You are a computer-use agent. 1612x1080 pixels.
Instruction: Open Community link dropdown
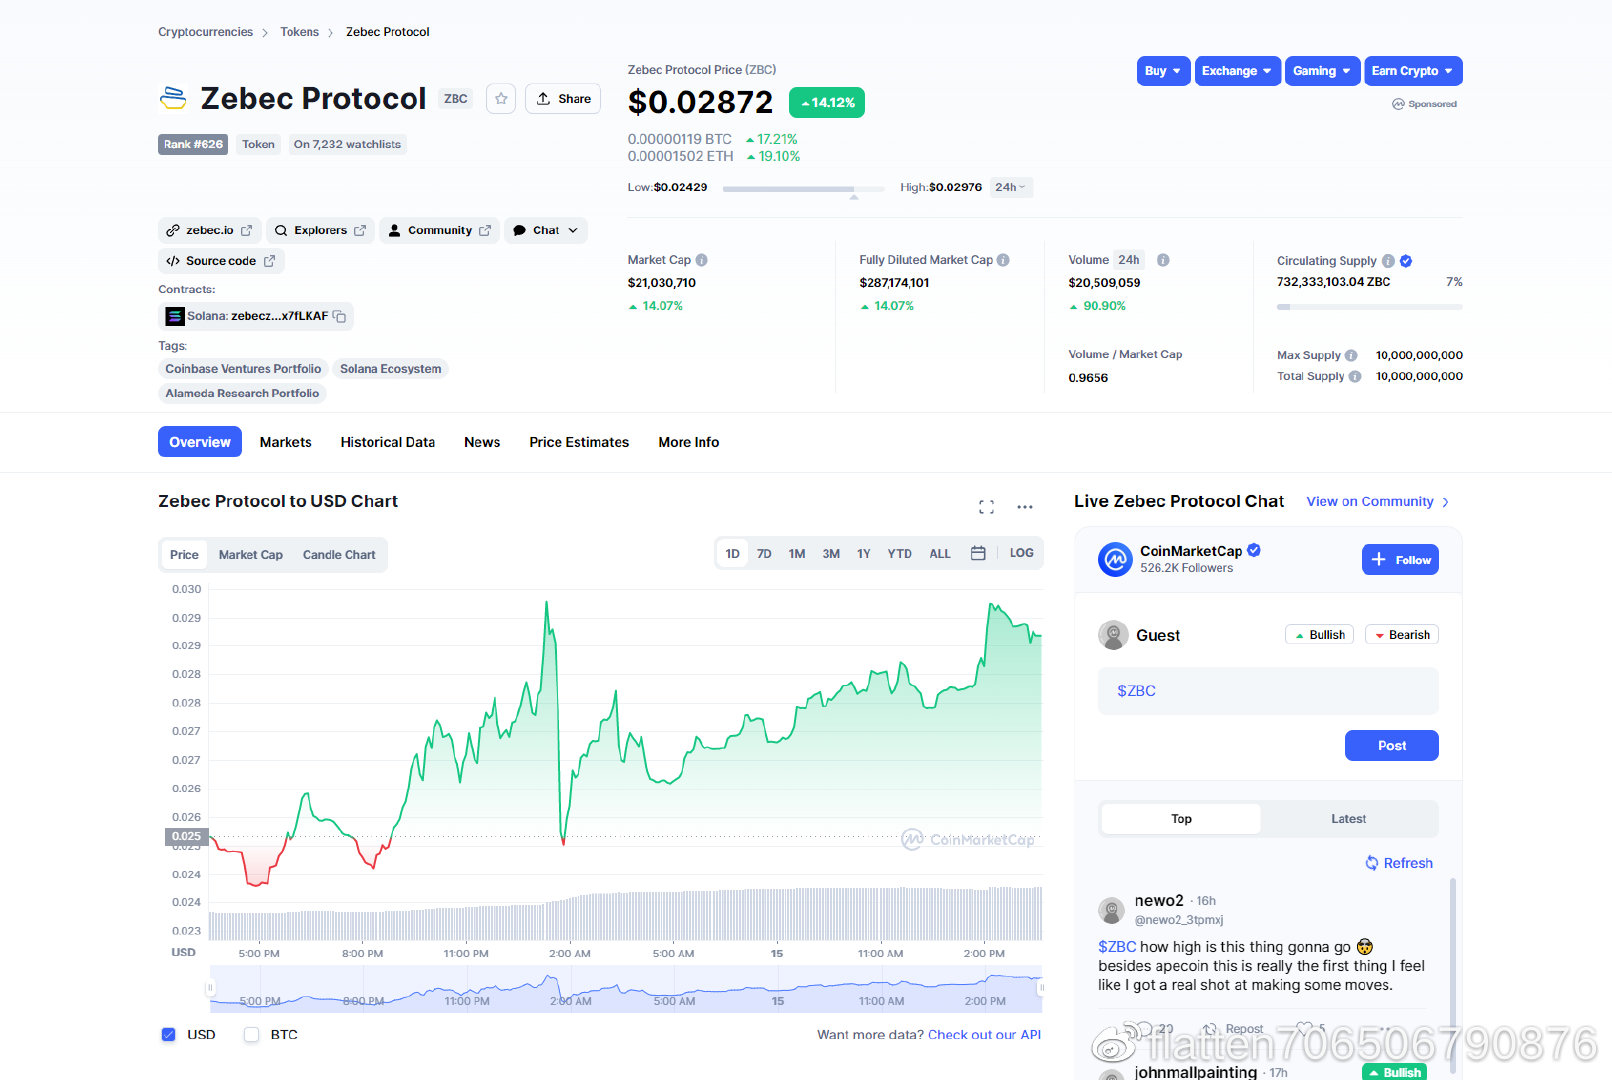coord(439,230)
